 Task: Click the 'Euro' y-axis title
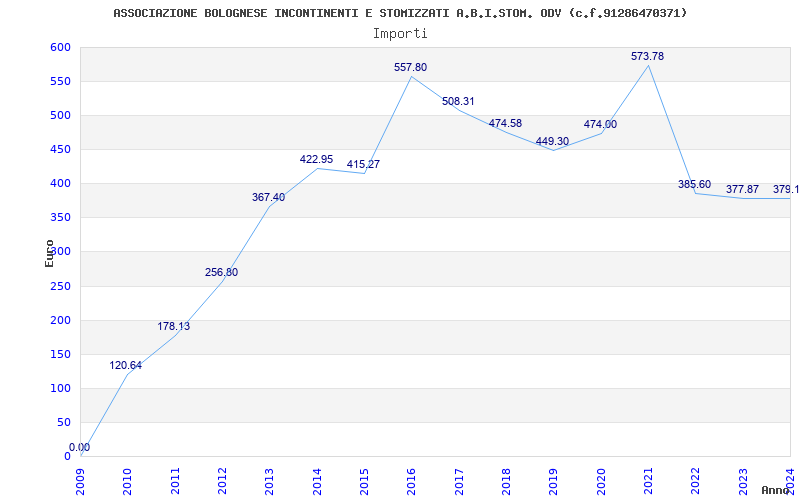[49, 254]
